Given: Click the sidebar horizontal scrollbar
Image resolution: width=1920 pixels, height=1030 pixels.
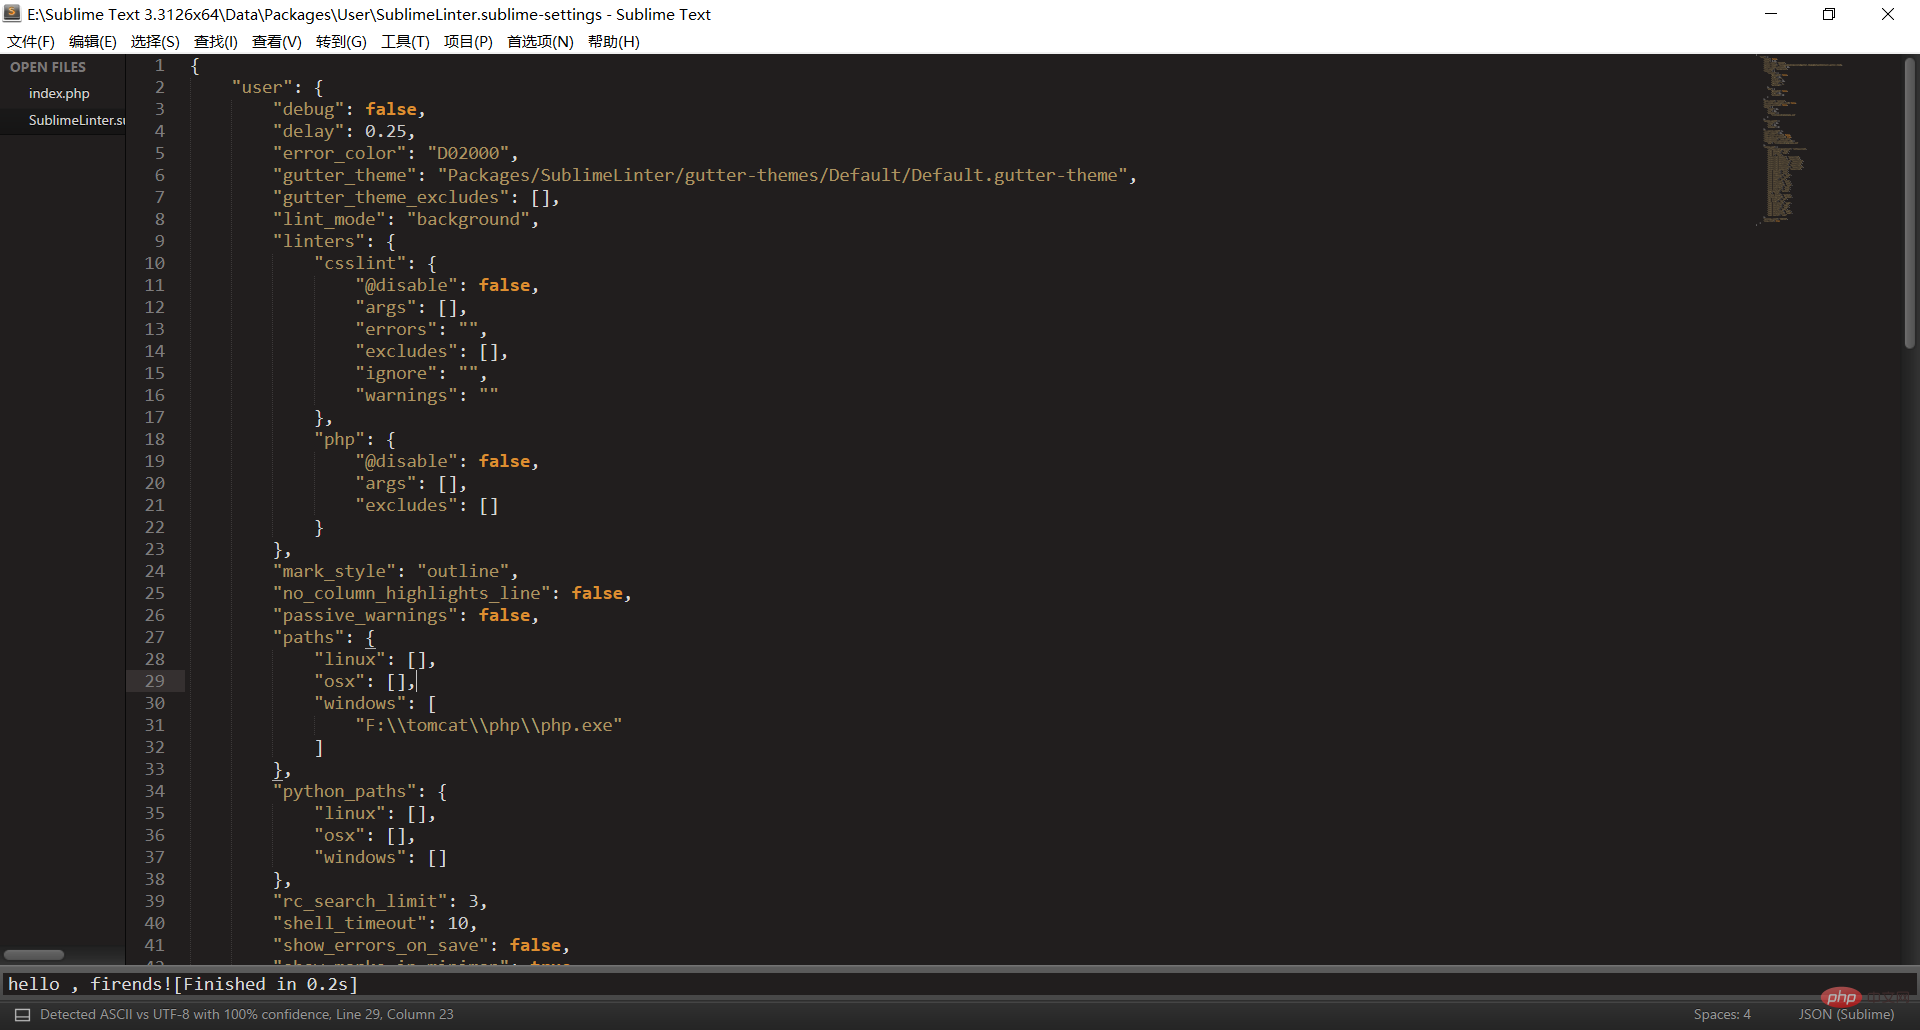Looking at the screenshot, I should click(x=34, y=954).
